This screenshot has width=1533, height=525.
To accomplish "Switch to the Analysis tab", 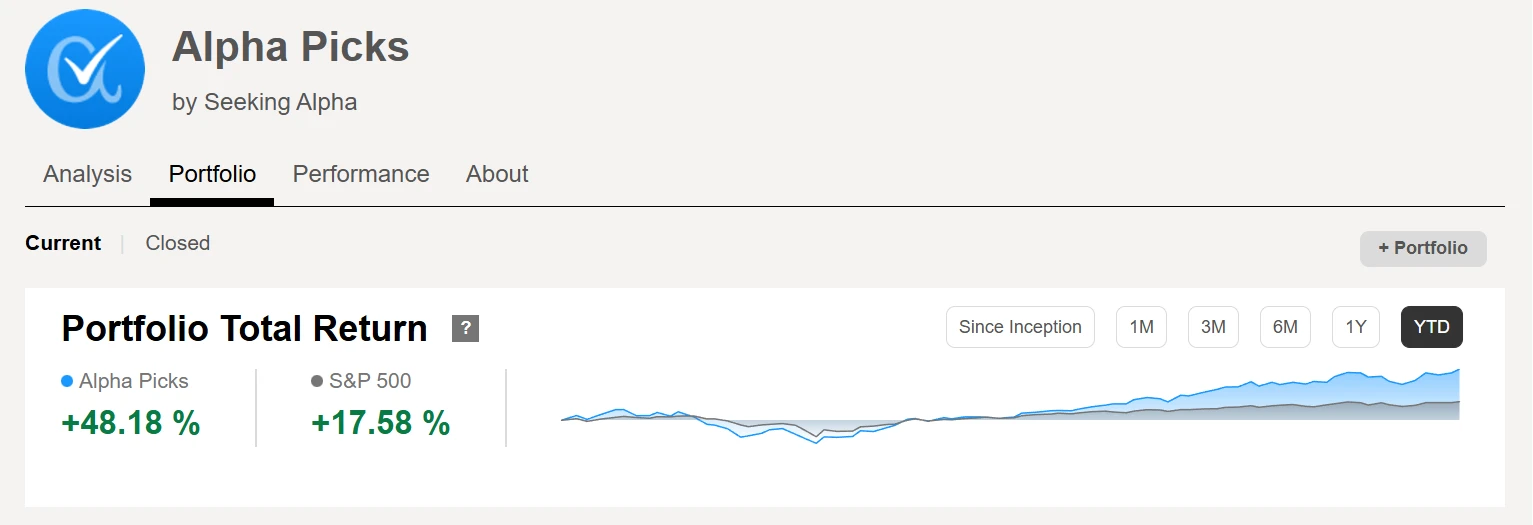I will 87,174.
